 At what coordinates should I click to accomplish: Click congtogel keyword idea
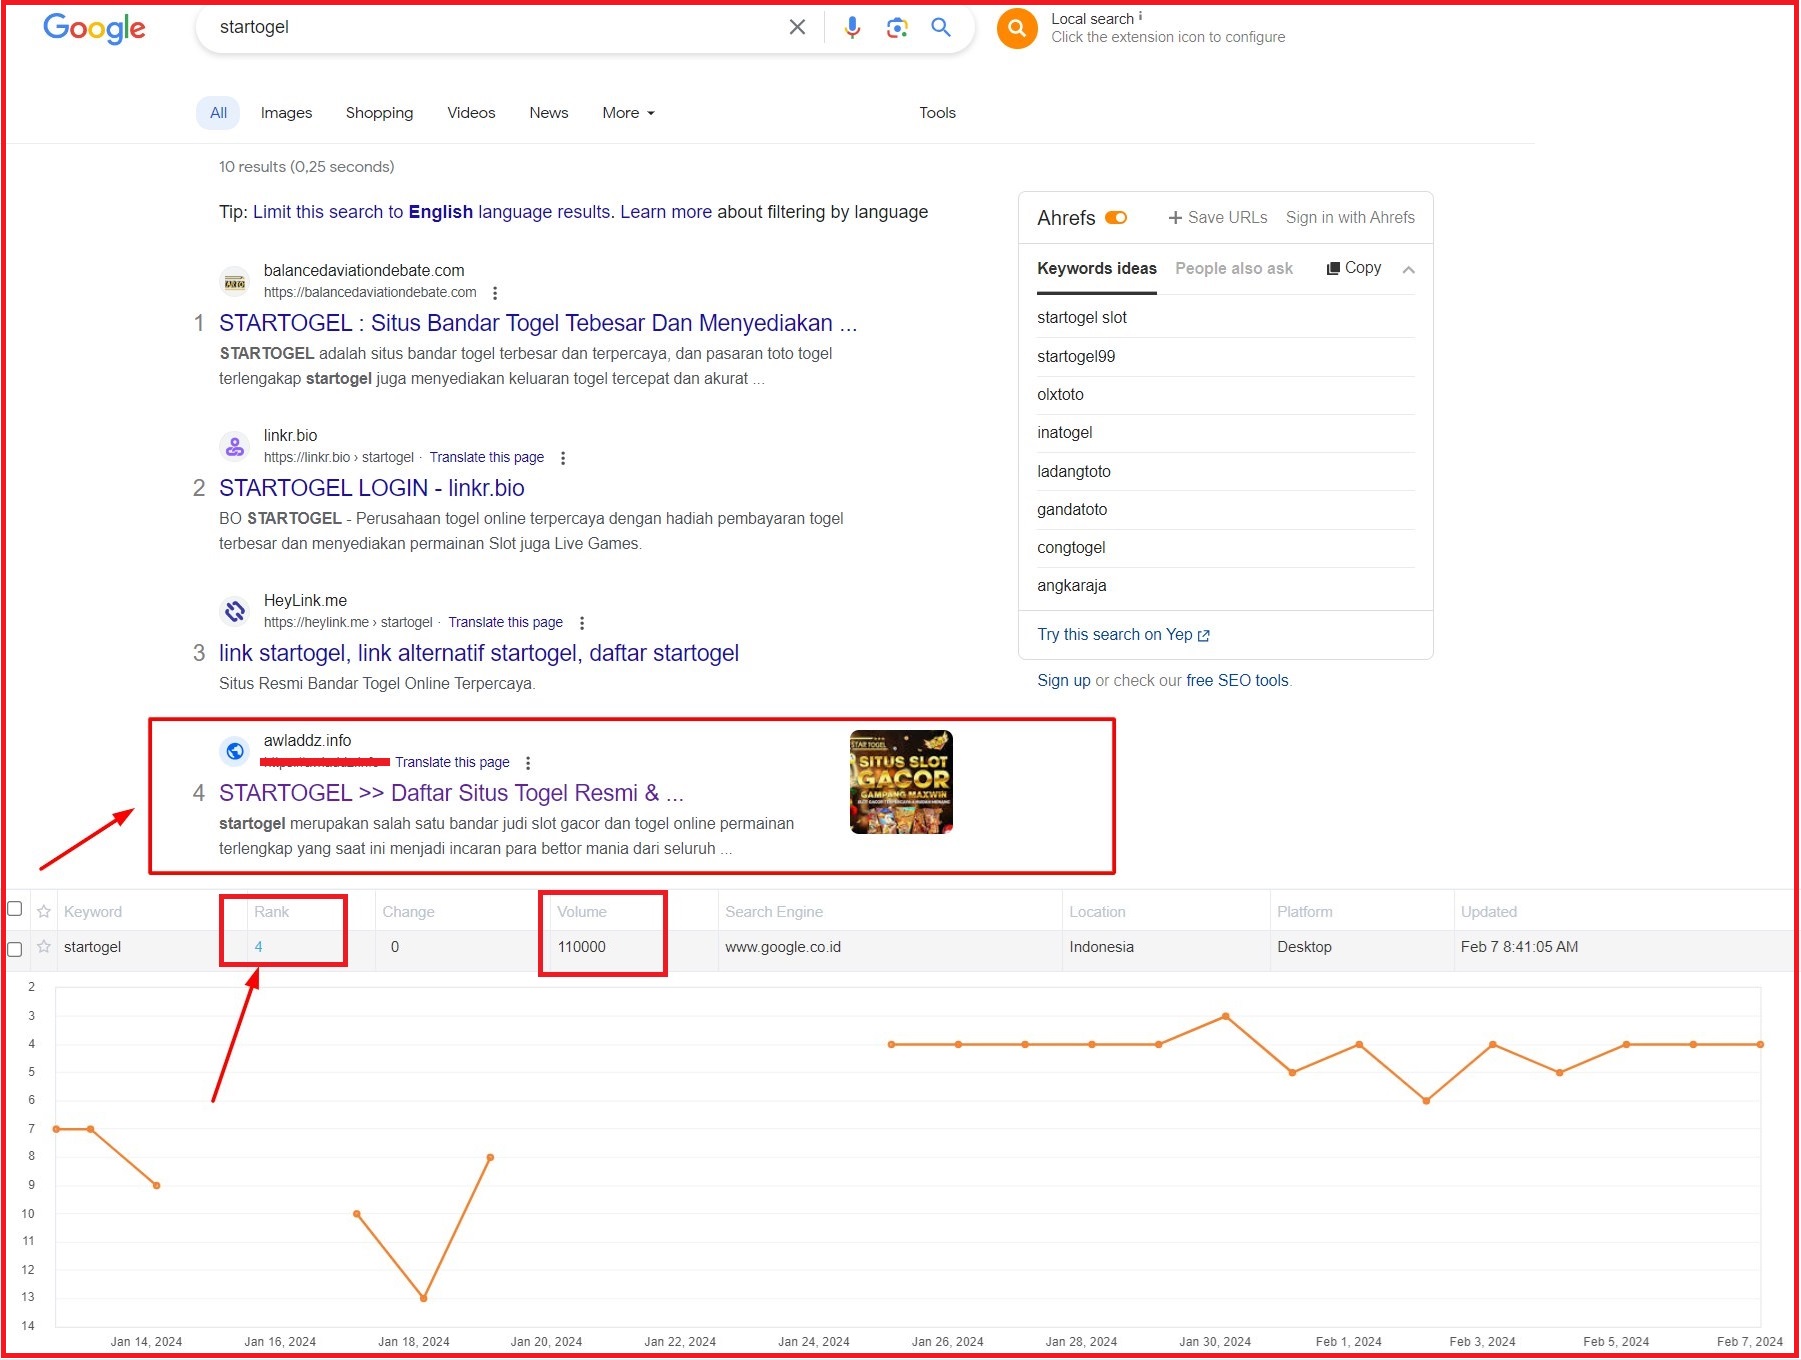[1071, 548]
